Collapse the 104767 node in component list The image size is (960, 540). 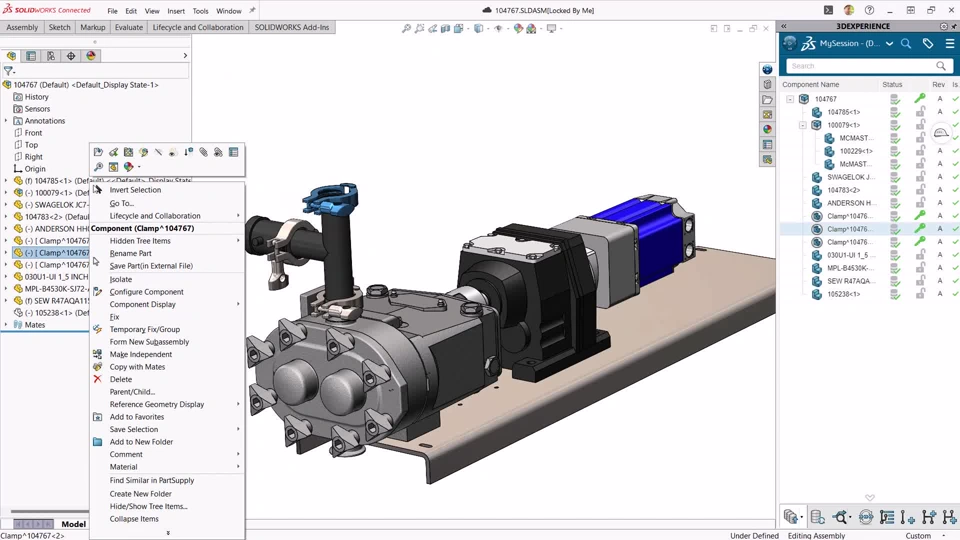point(790,99)
